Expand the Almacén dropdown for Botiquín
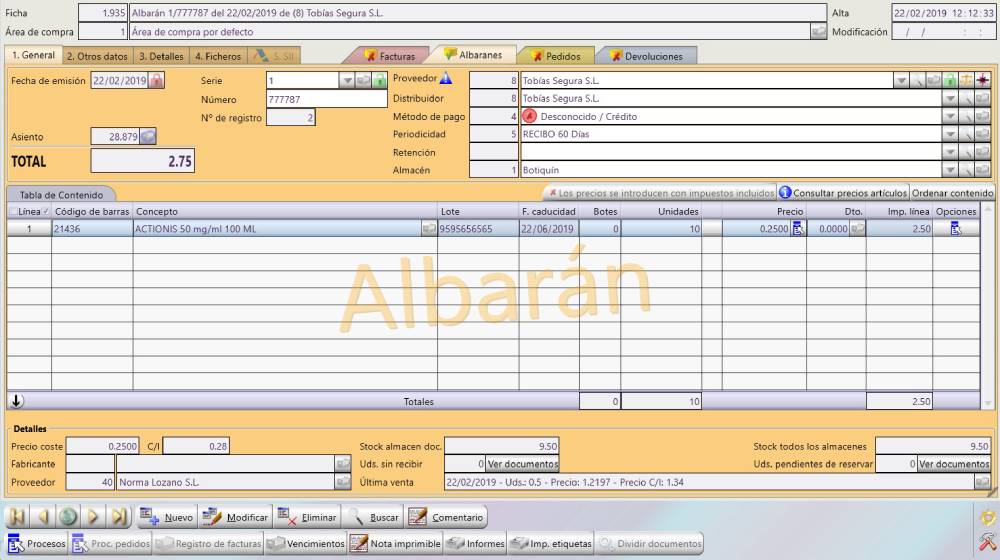 pos(949,171)
